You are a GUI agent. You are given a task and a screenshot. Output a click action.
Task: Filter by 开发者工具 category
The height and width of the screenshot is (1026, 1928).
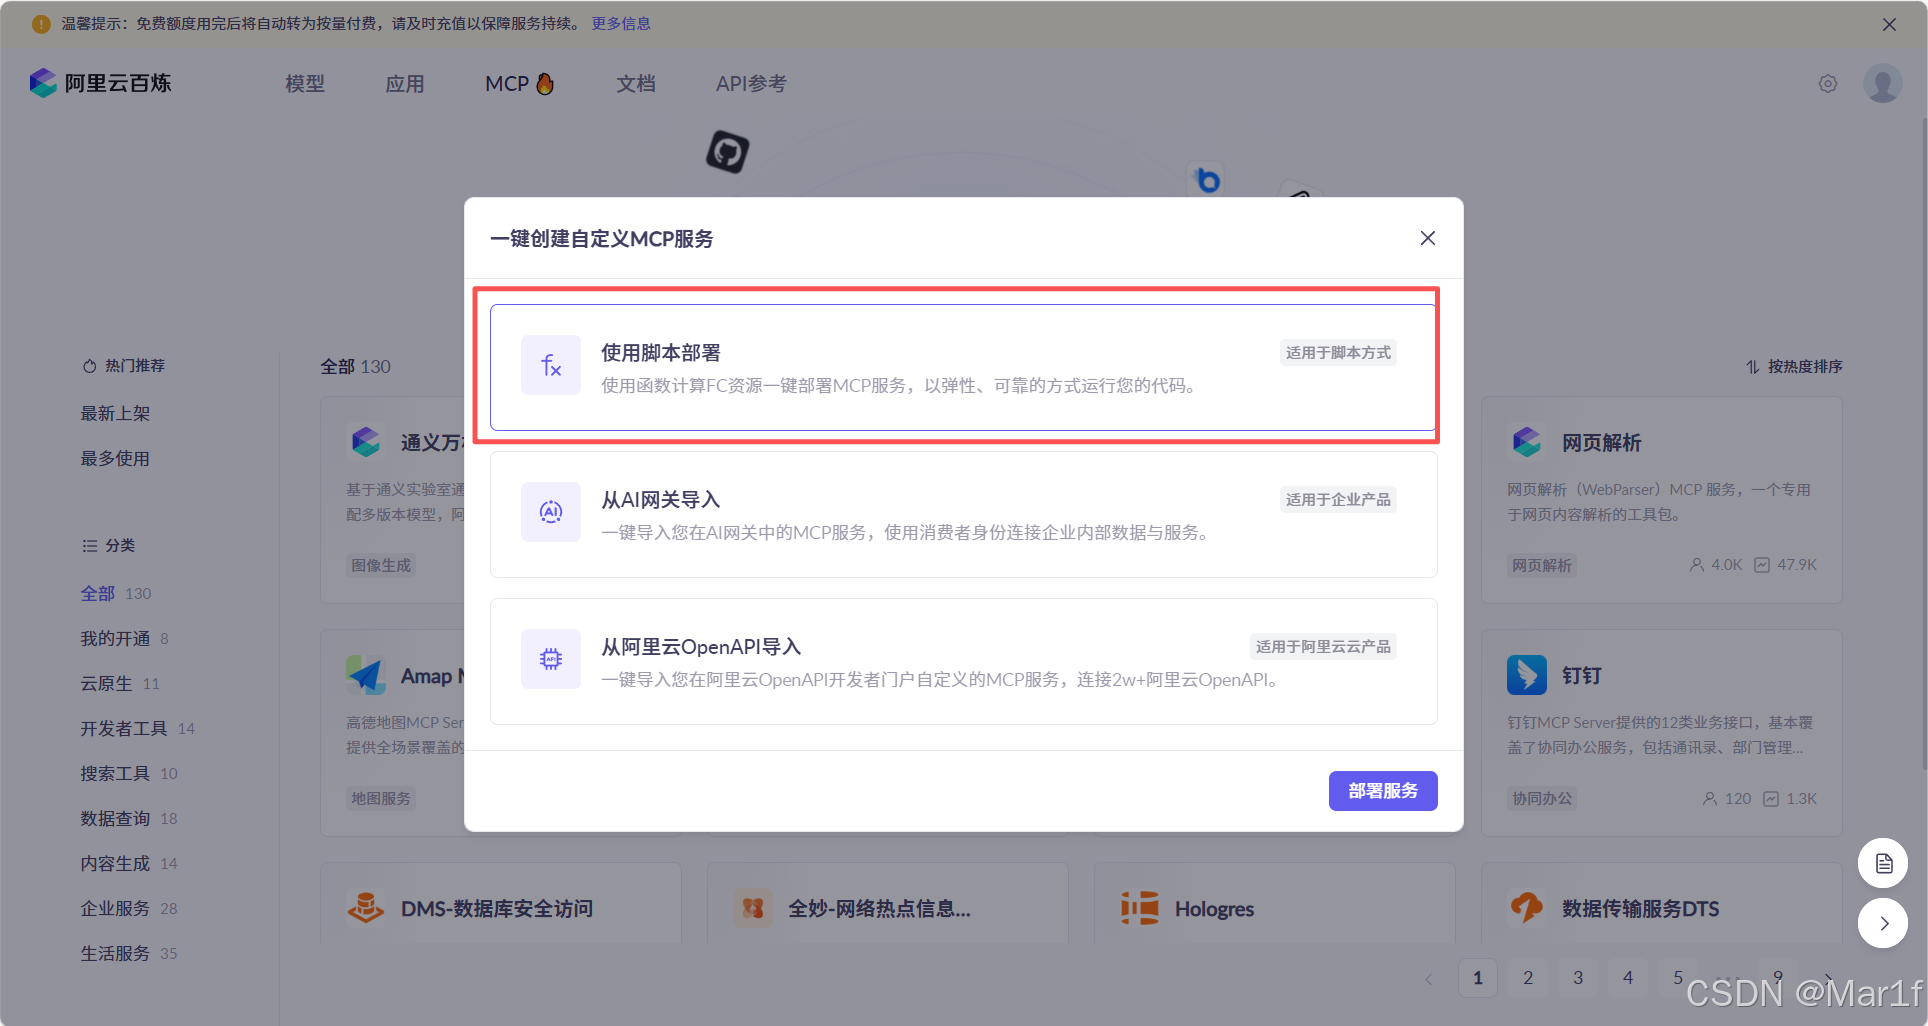[x=138, y=728]
